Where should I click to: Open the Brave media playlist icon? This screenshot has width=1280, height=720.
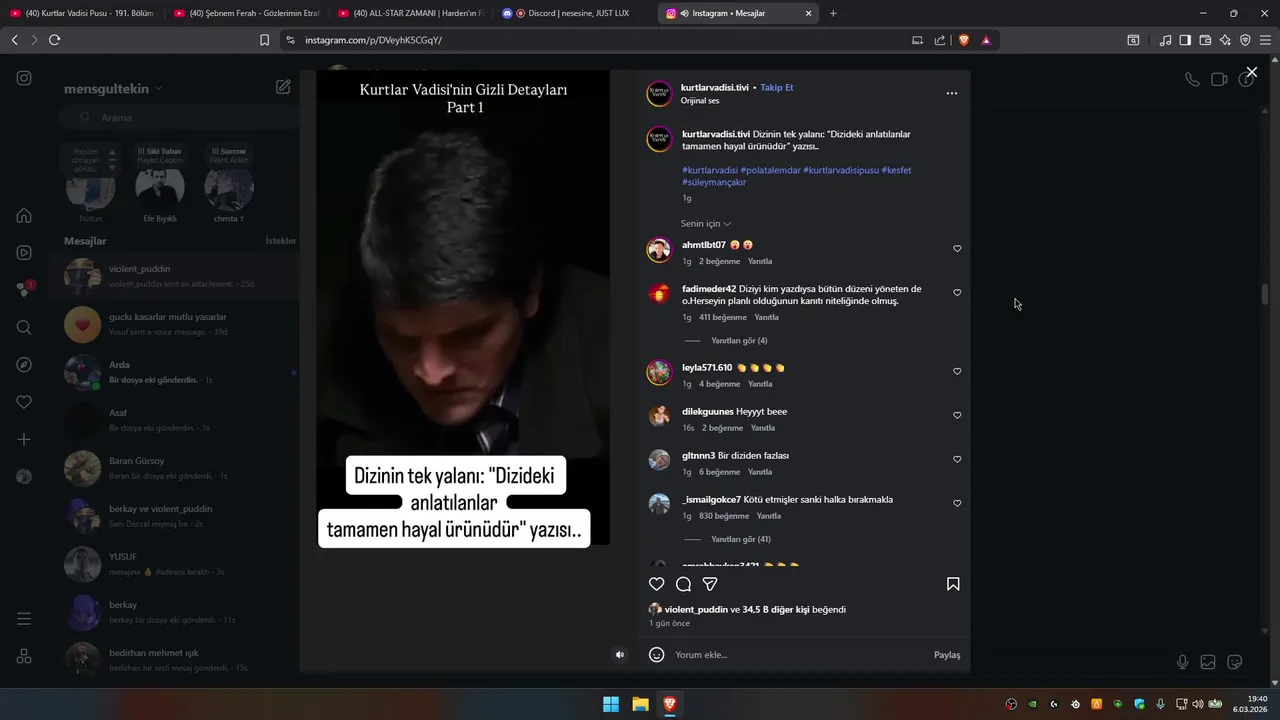1165,40
